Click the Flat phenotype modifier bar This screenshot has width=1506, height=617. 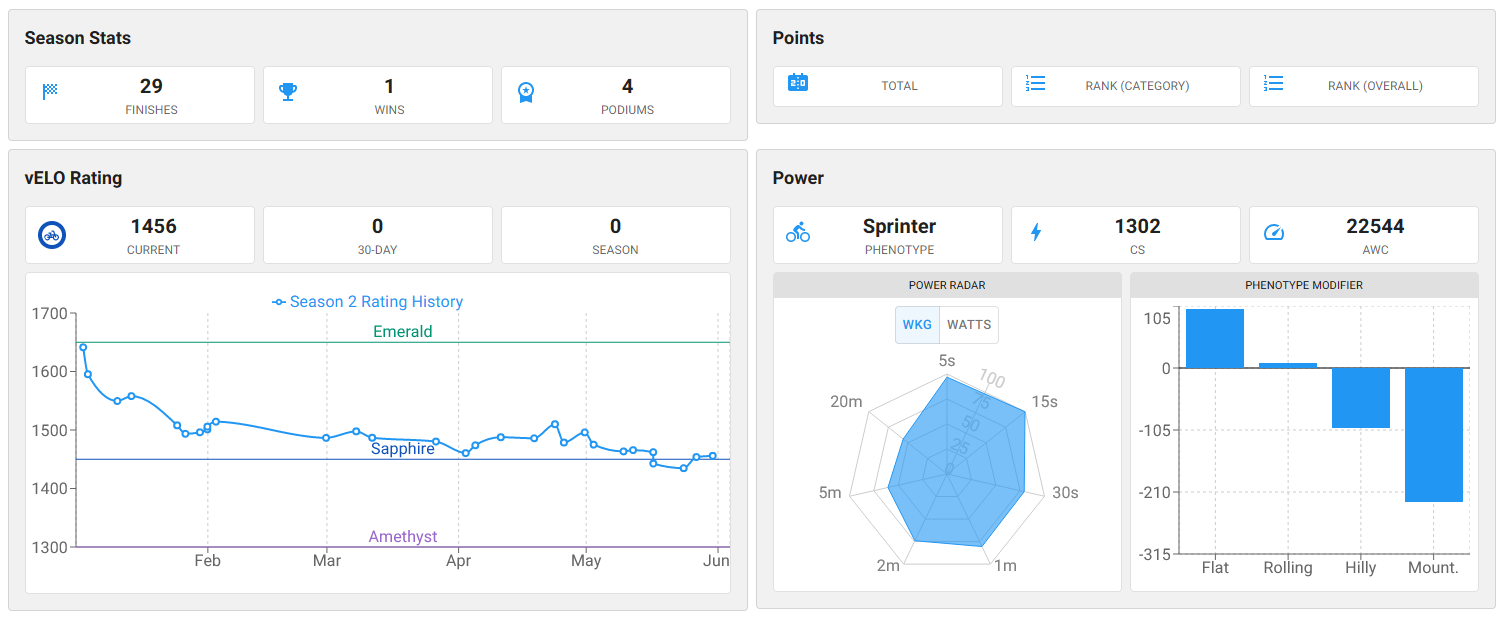pyautogui.click(x=1215, y=338)
